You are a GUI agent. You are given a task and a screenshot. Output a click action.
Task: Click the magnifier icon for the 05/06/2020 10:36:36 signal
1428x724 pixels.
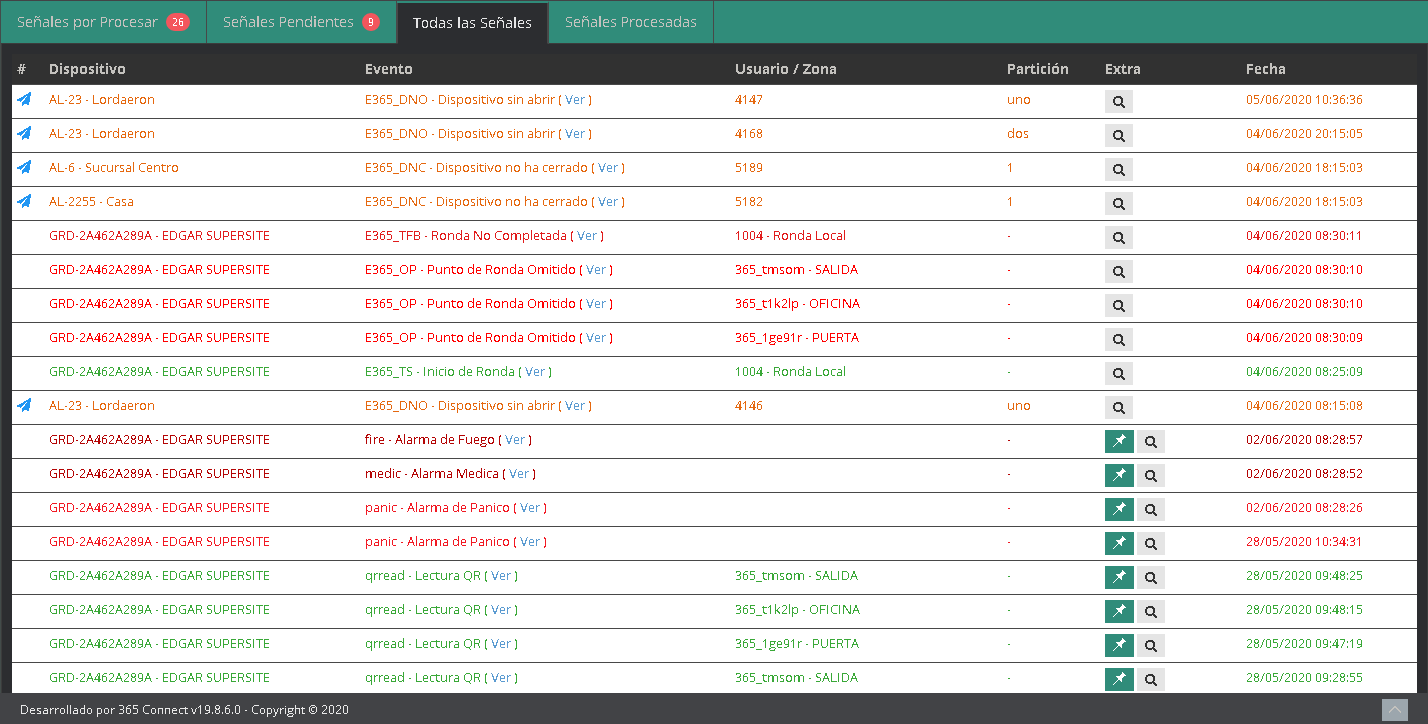tap(1118, 101)
